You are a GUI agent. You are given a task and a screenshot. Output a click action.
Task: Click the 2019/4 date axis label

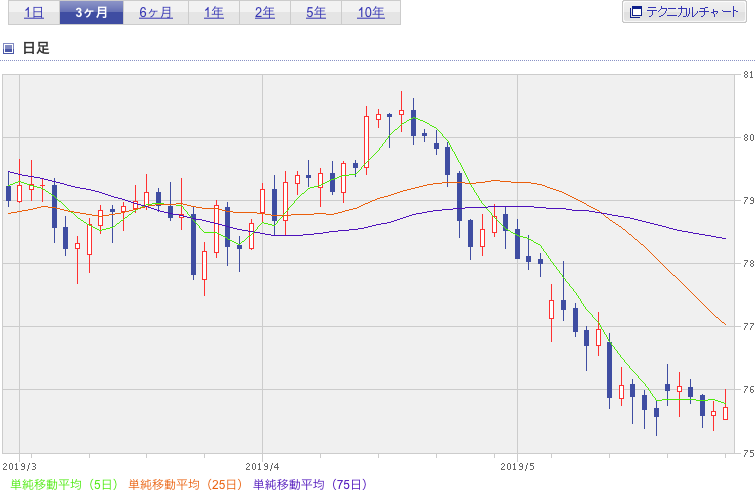click(x=262, y=467)
